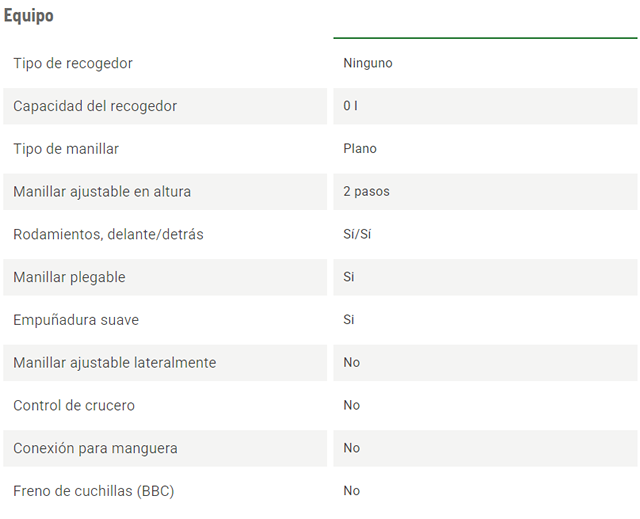Image resolution: width=640 pixels, height=519 pixels.
Task: Select the Manillar plegable label
Action: (69, 277)
